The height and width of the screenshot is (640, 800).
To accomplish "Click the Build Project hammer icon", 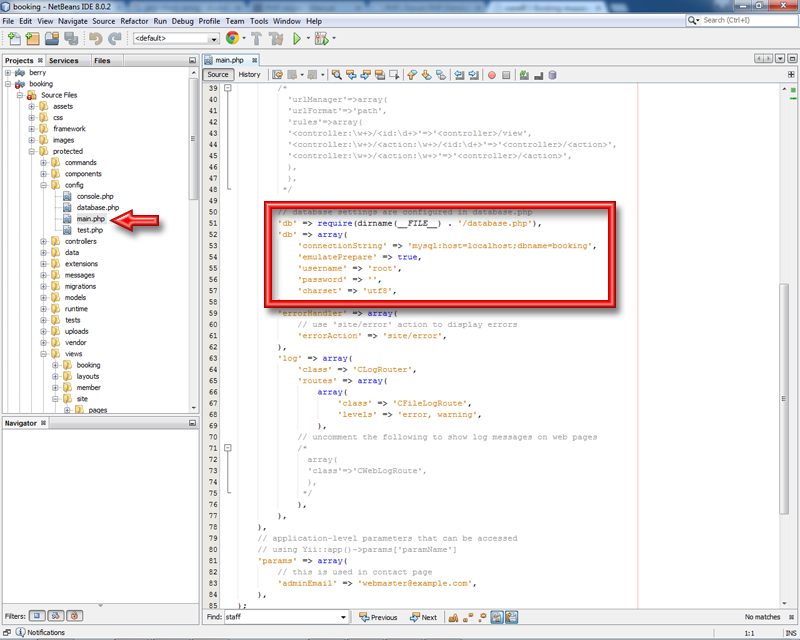I will 256,38.
